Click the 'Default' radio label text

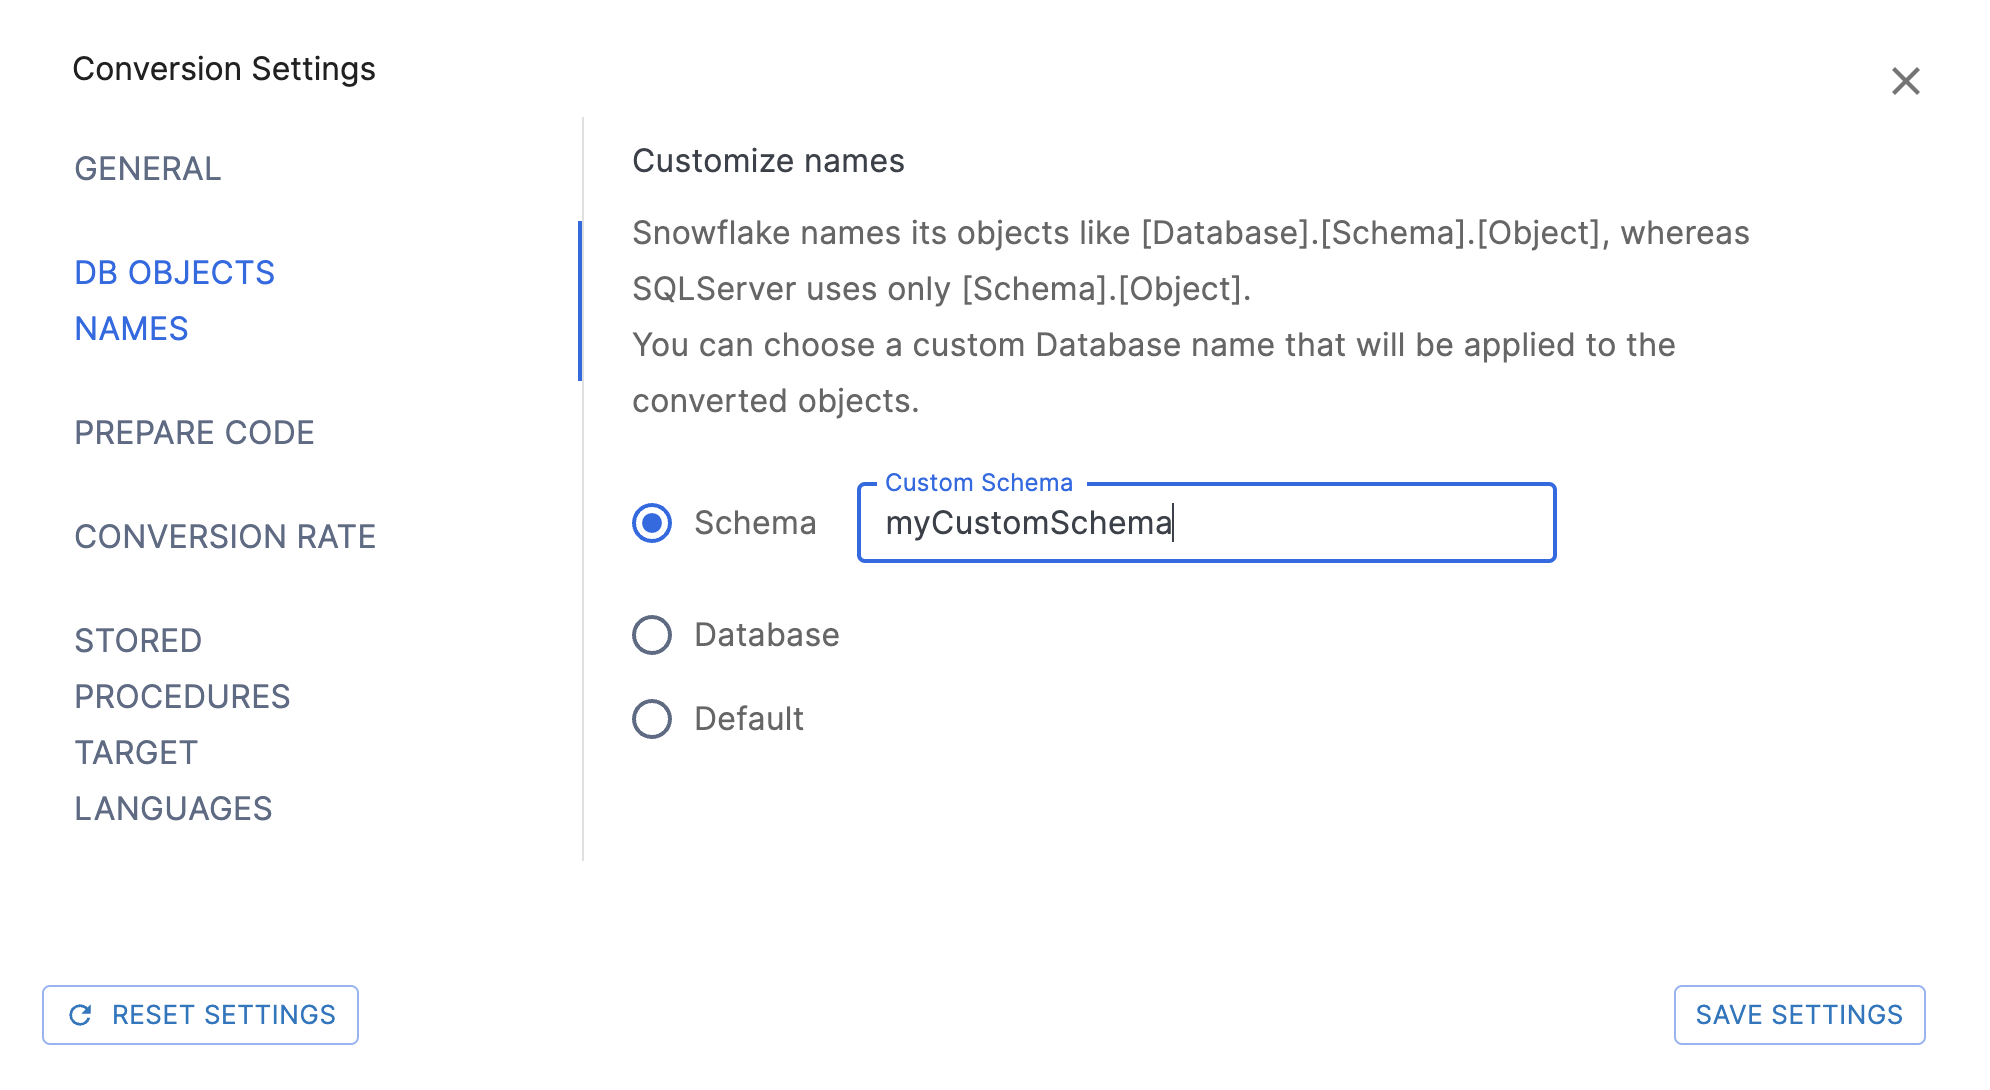pyautogui.click(x=748, y=719)
